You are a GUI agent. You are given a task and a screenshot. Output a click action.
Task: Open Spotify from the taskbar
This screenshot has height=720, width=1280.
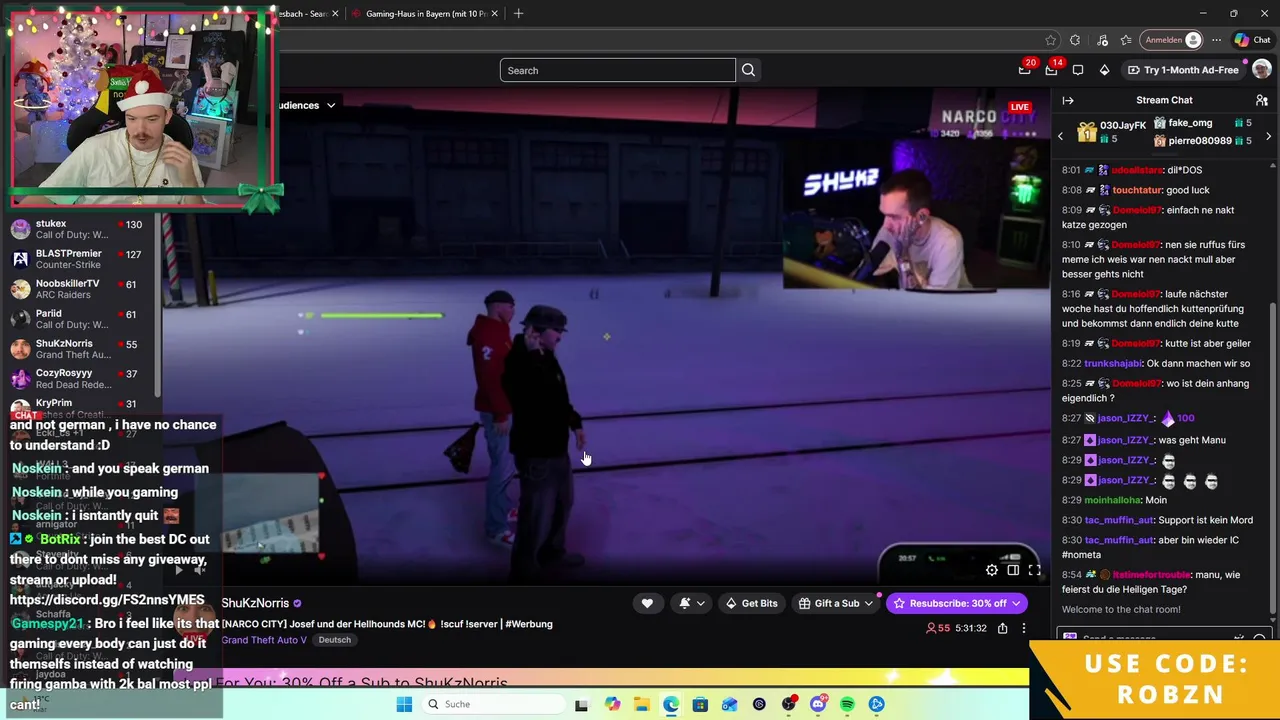tap(847, 704)
